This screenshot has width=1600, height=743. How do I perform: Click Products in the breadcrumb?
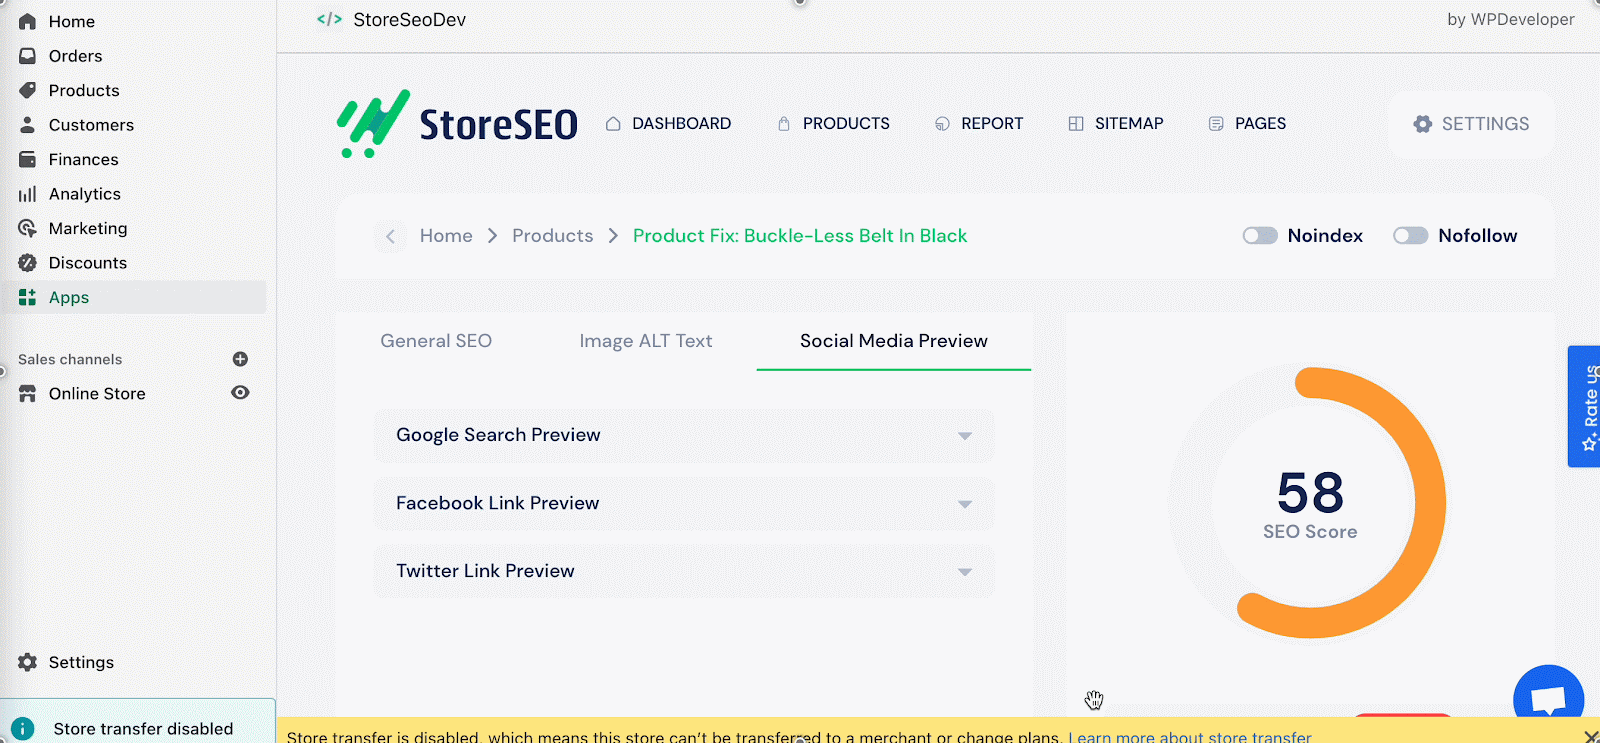coord(552,236)
